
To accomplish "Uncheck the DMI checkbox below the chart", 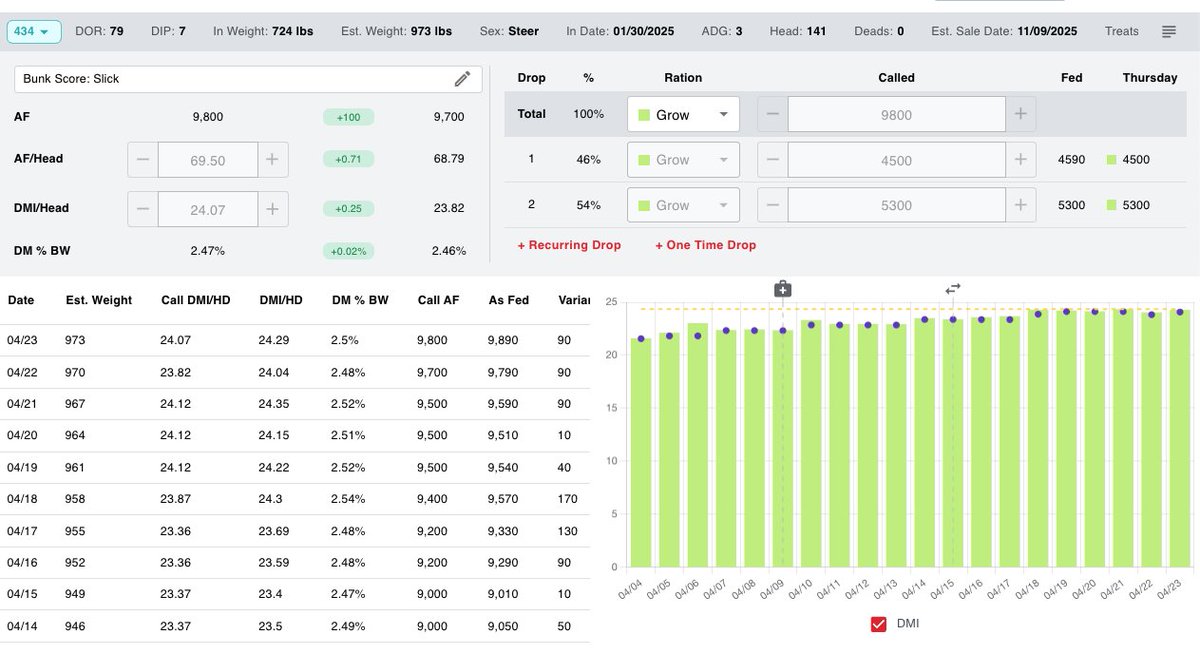I will (878, 623).
